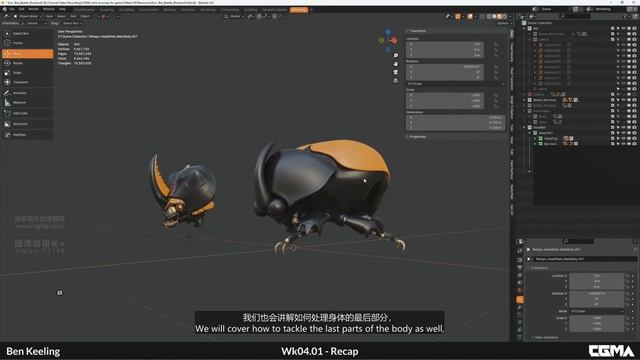Toggle camera view gizmo icon

pos(395,72)
